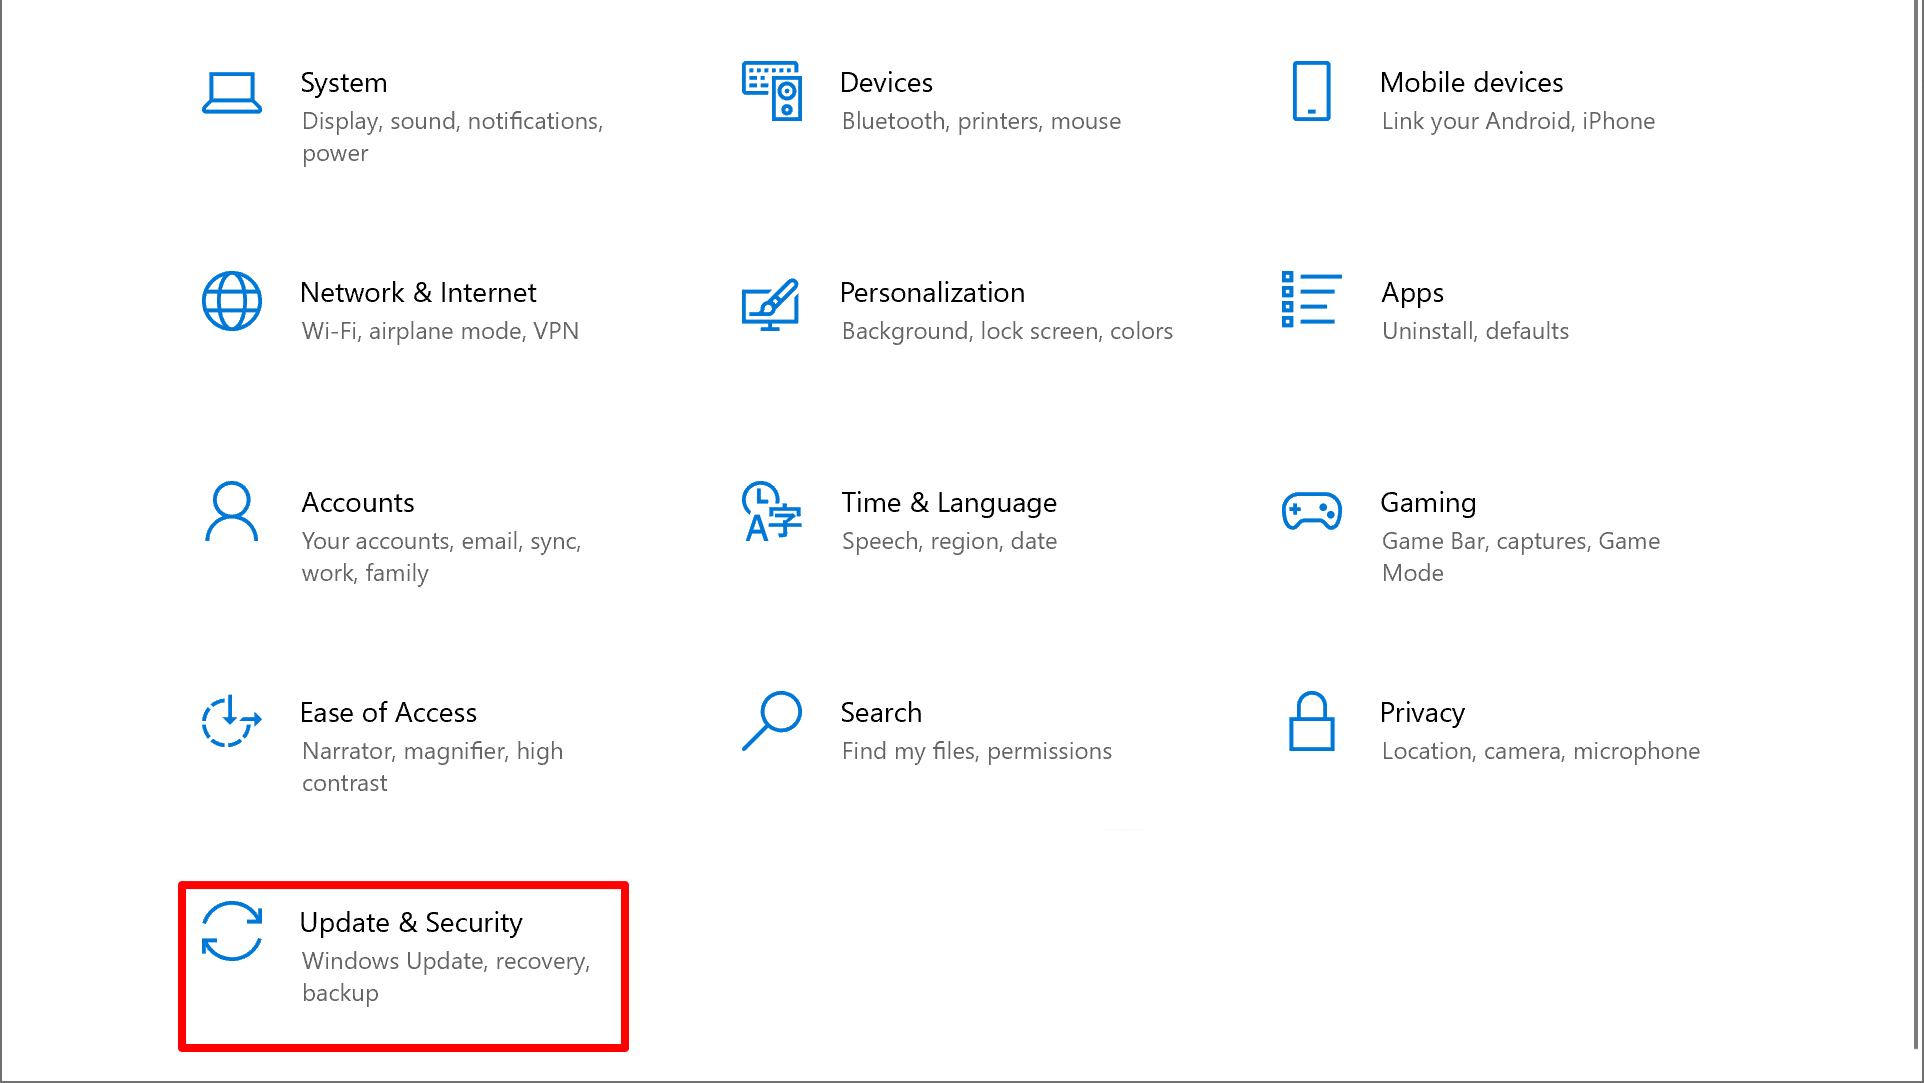Open the System settings heading

[344, 82]
